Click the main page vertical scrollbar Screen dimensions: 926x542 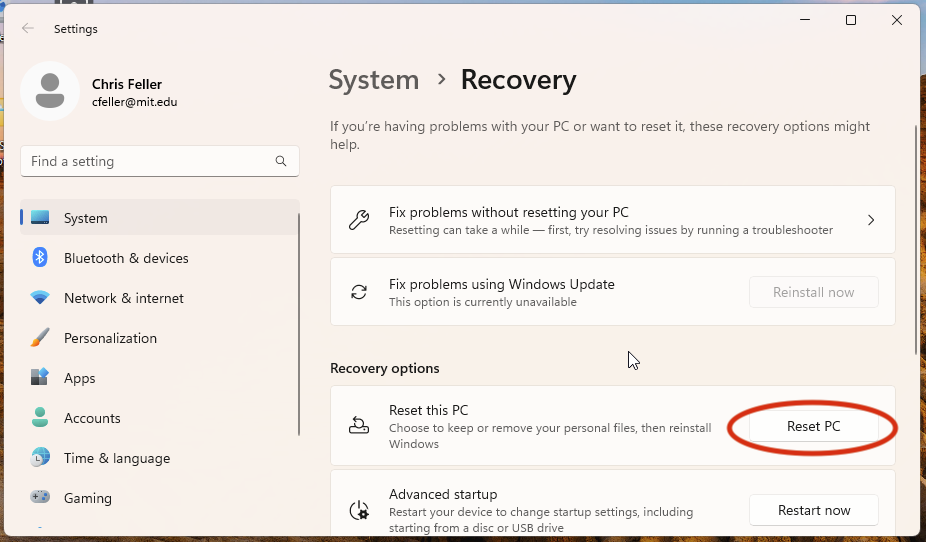click(917, 239)
